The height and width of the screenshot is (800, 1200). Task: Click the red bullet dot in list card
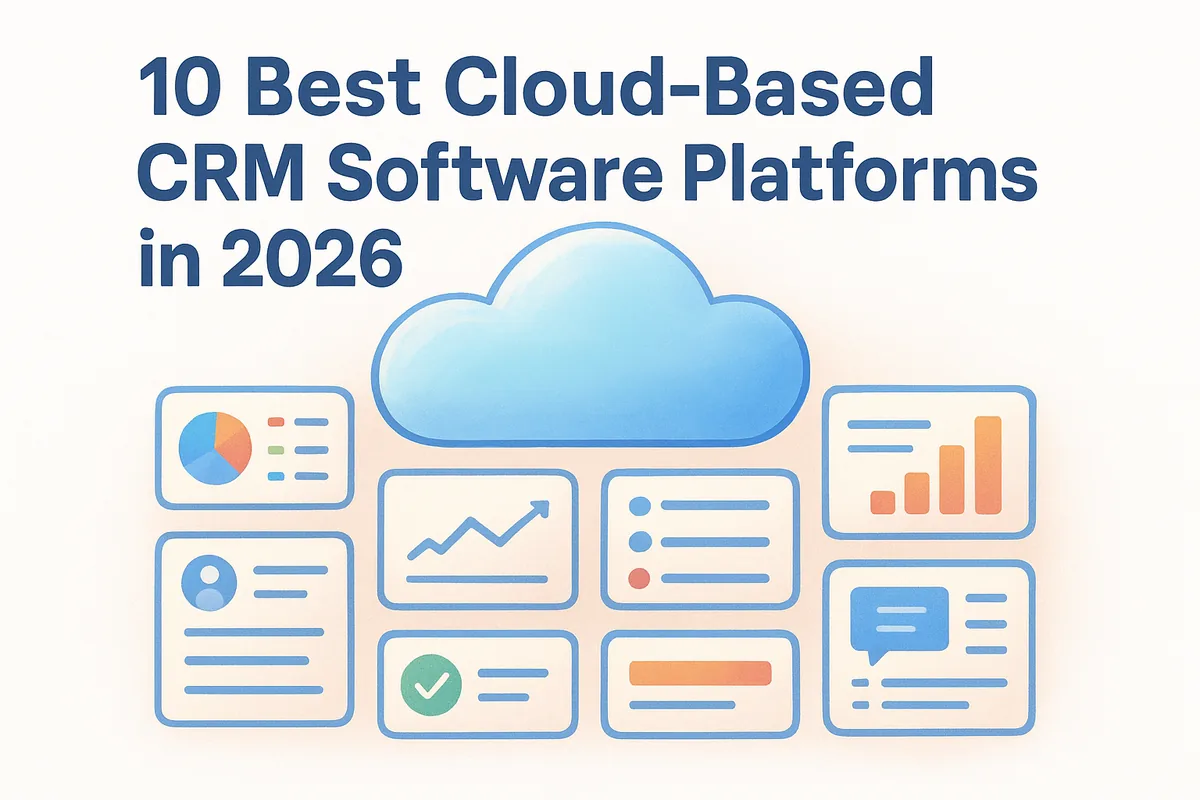coord(638,577)
